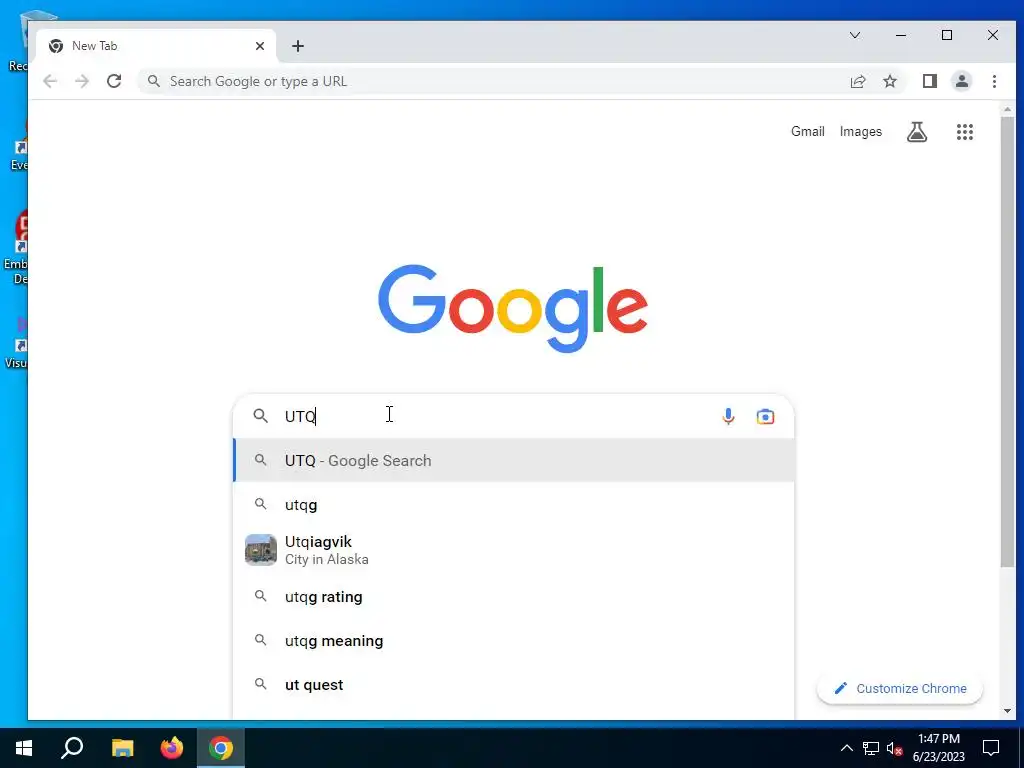Open the Windows Start menu
Screen dimensions: 1024x768
[24, 748]
